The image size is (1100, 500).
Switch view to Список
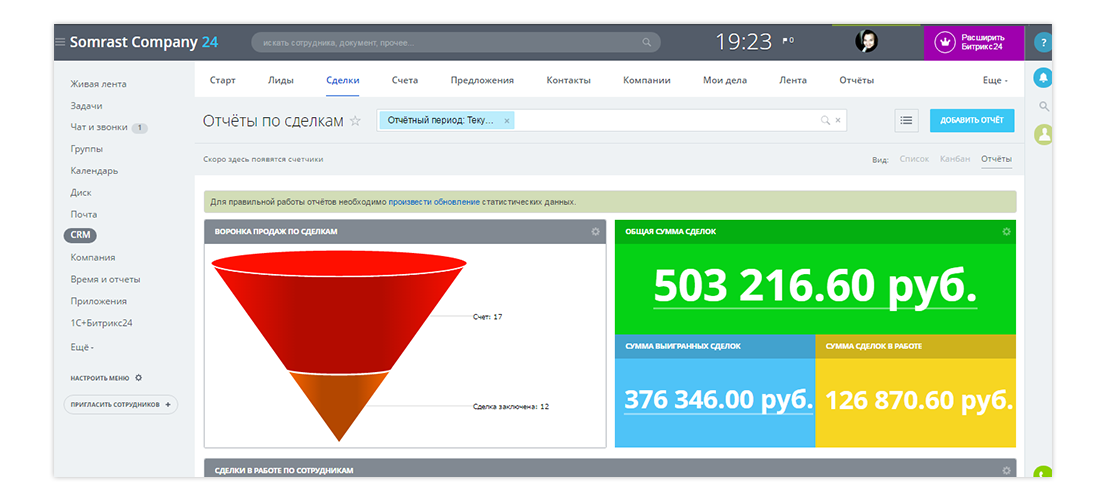(x=914, y=159)
